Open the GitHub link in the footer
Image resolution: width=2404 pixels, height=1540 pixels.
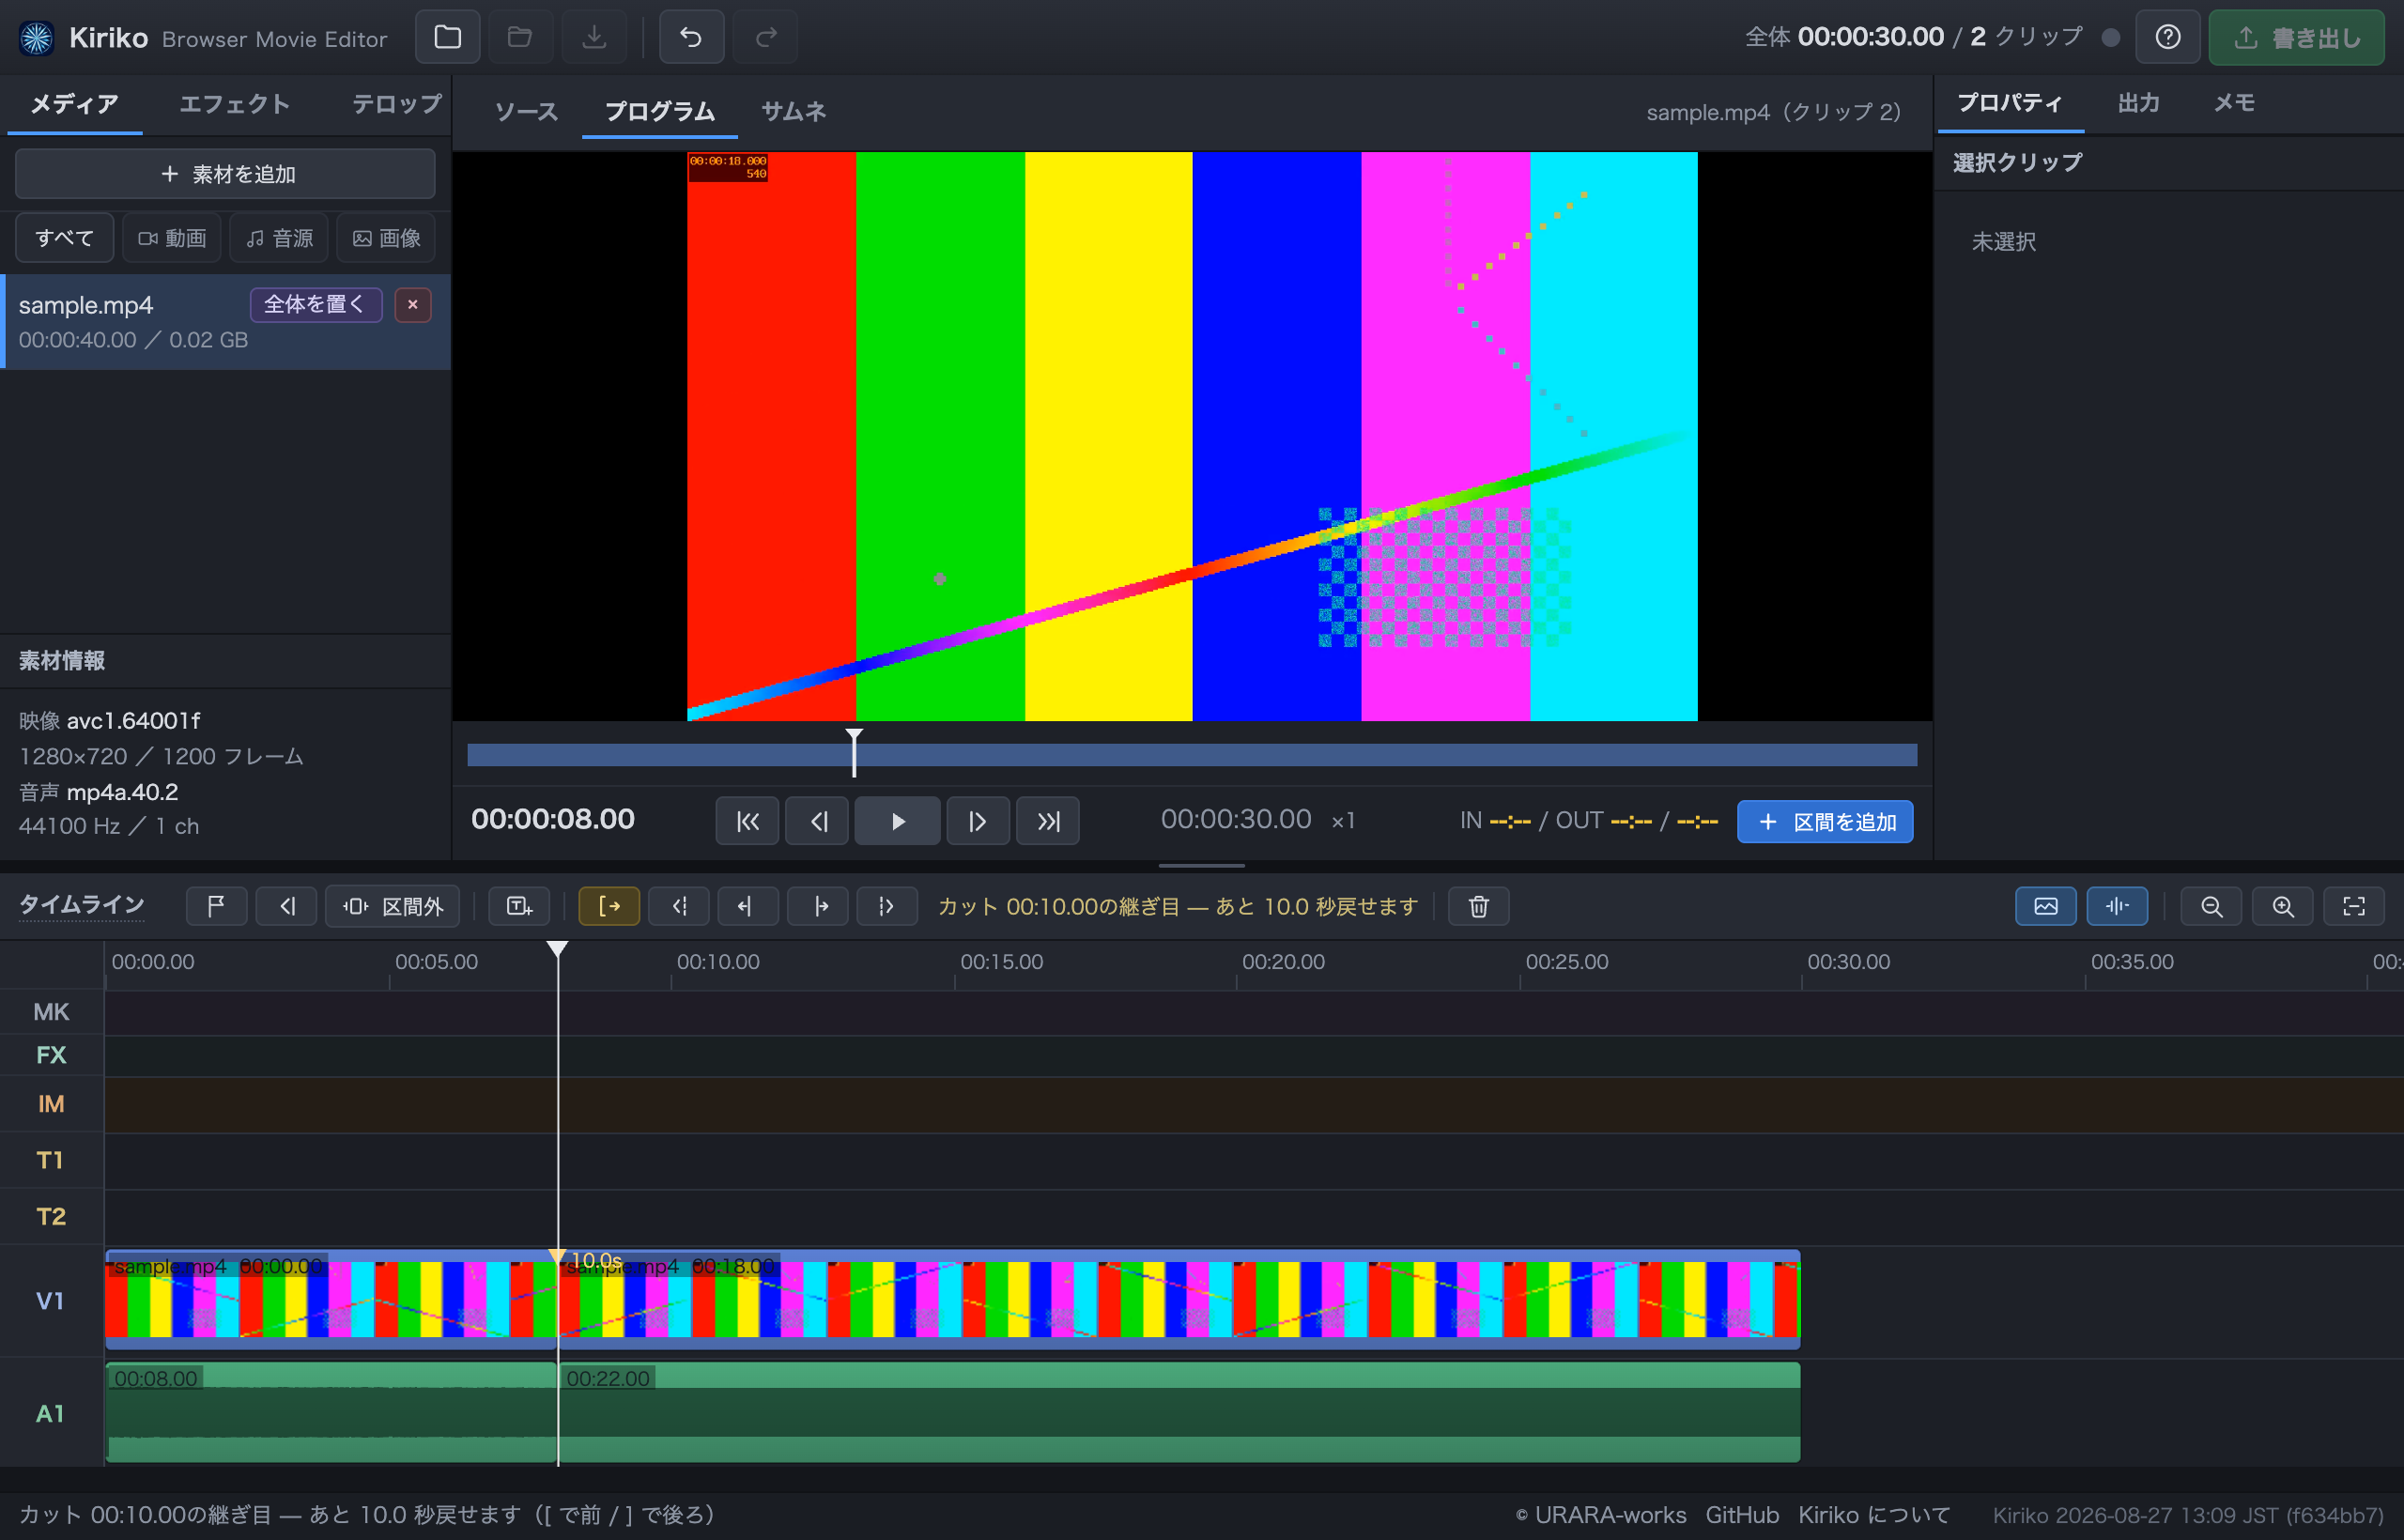click(x=1742, y=1515)
